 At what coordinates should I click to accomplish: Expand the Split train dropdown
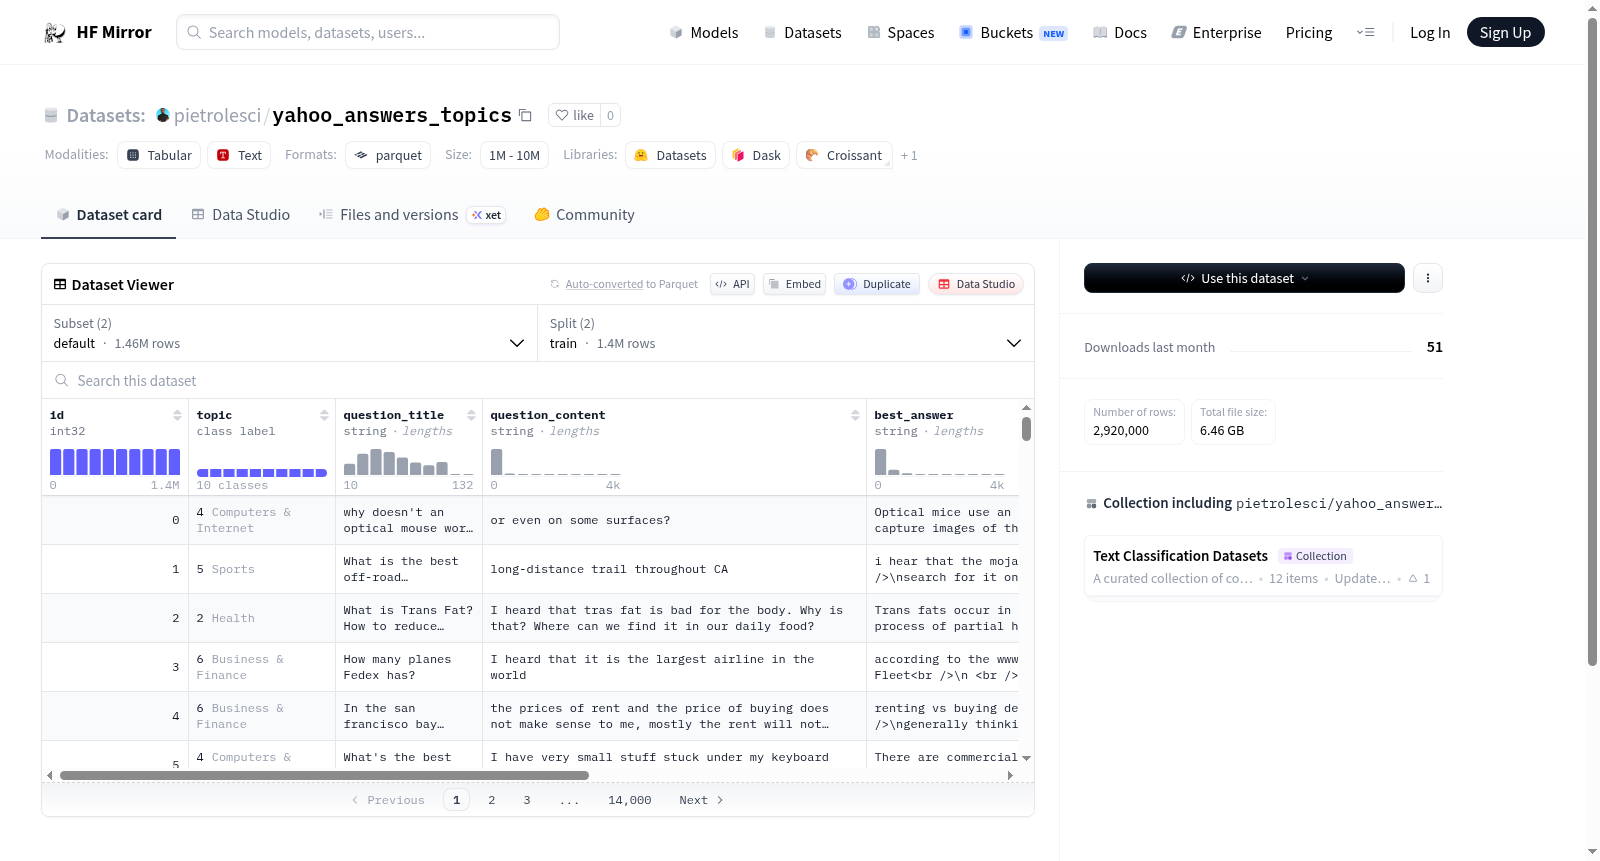[x=786, y=333]
